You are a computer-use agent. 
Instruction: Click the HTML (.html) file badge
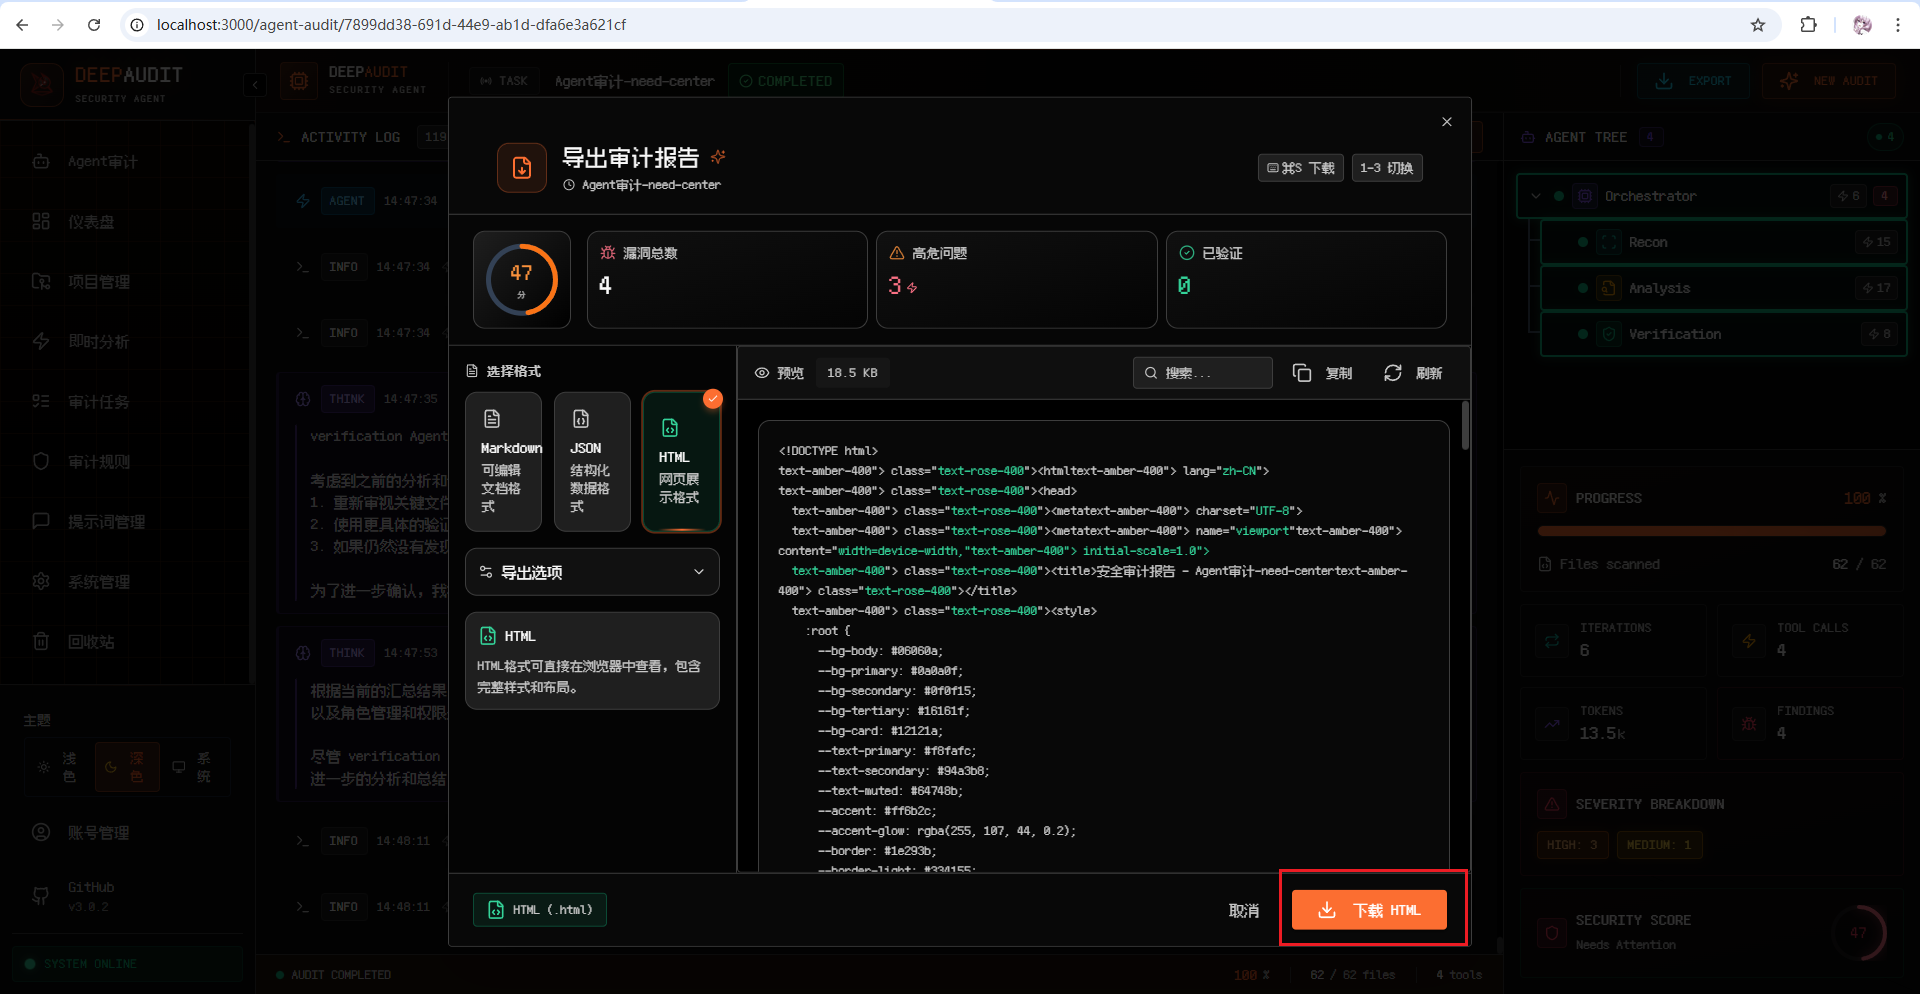coord(540,910)
